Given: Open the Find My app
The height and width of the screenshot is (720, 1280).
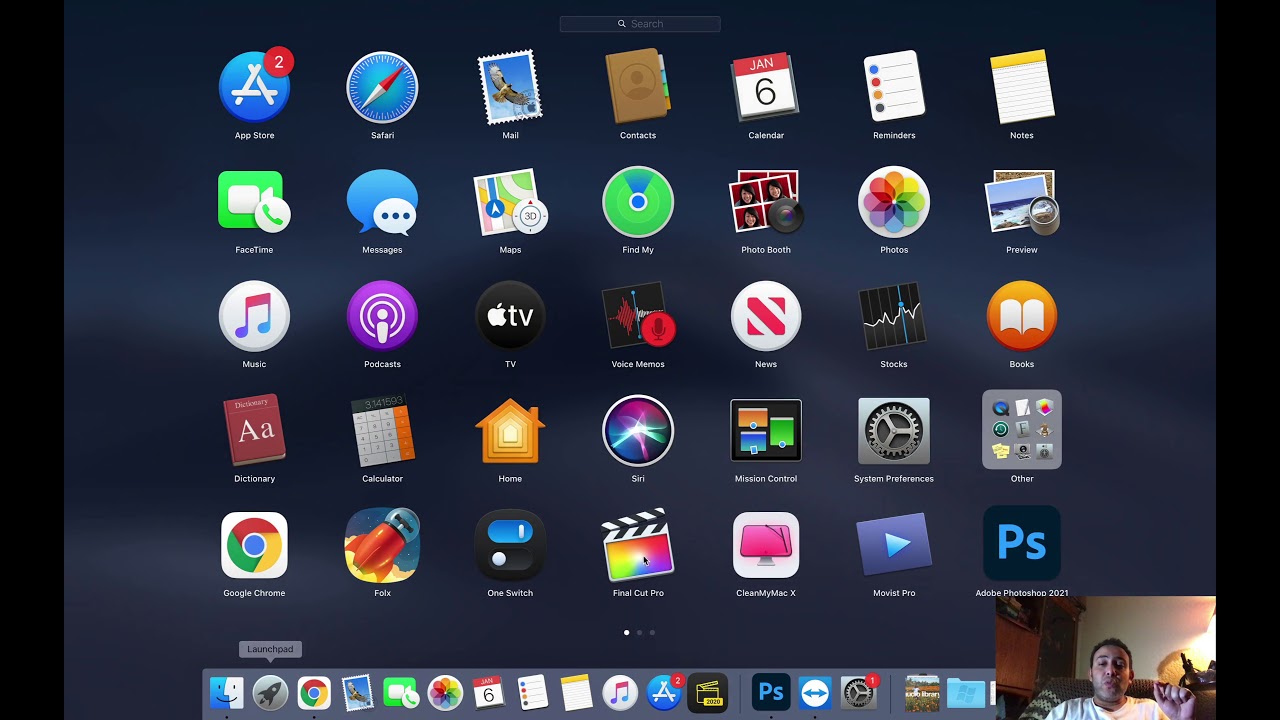Looking at the screenshot, I should 638,202.
